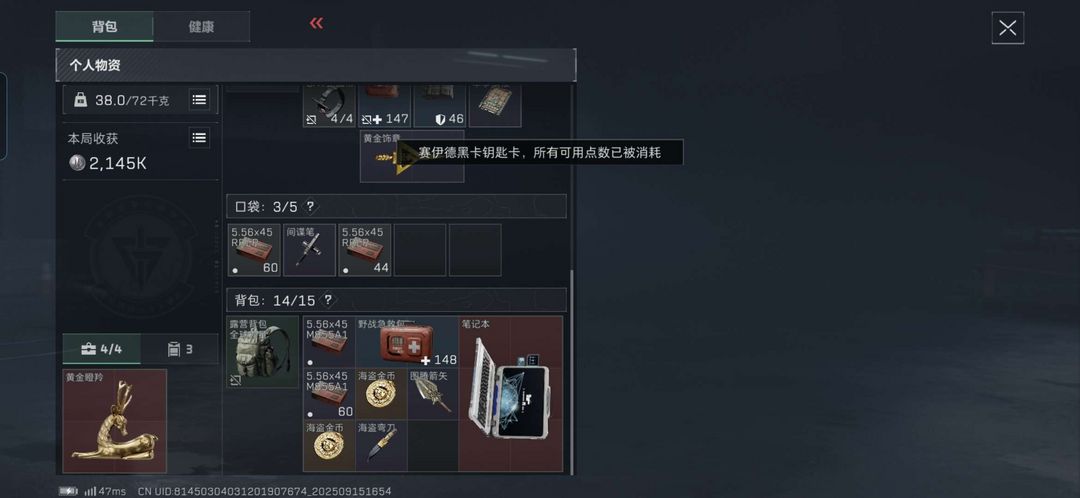
Task: Select the 露营背包 camping backpack icon
Action: pos(262,352)
